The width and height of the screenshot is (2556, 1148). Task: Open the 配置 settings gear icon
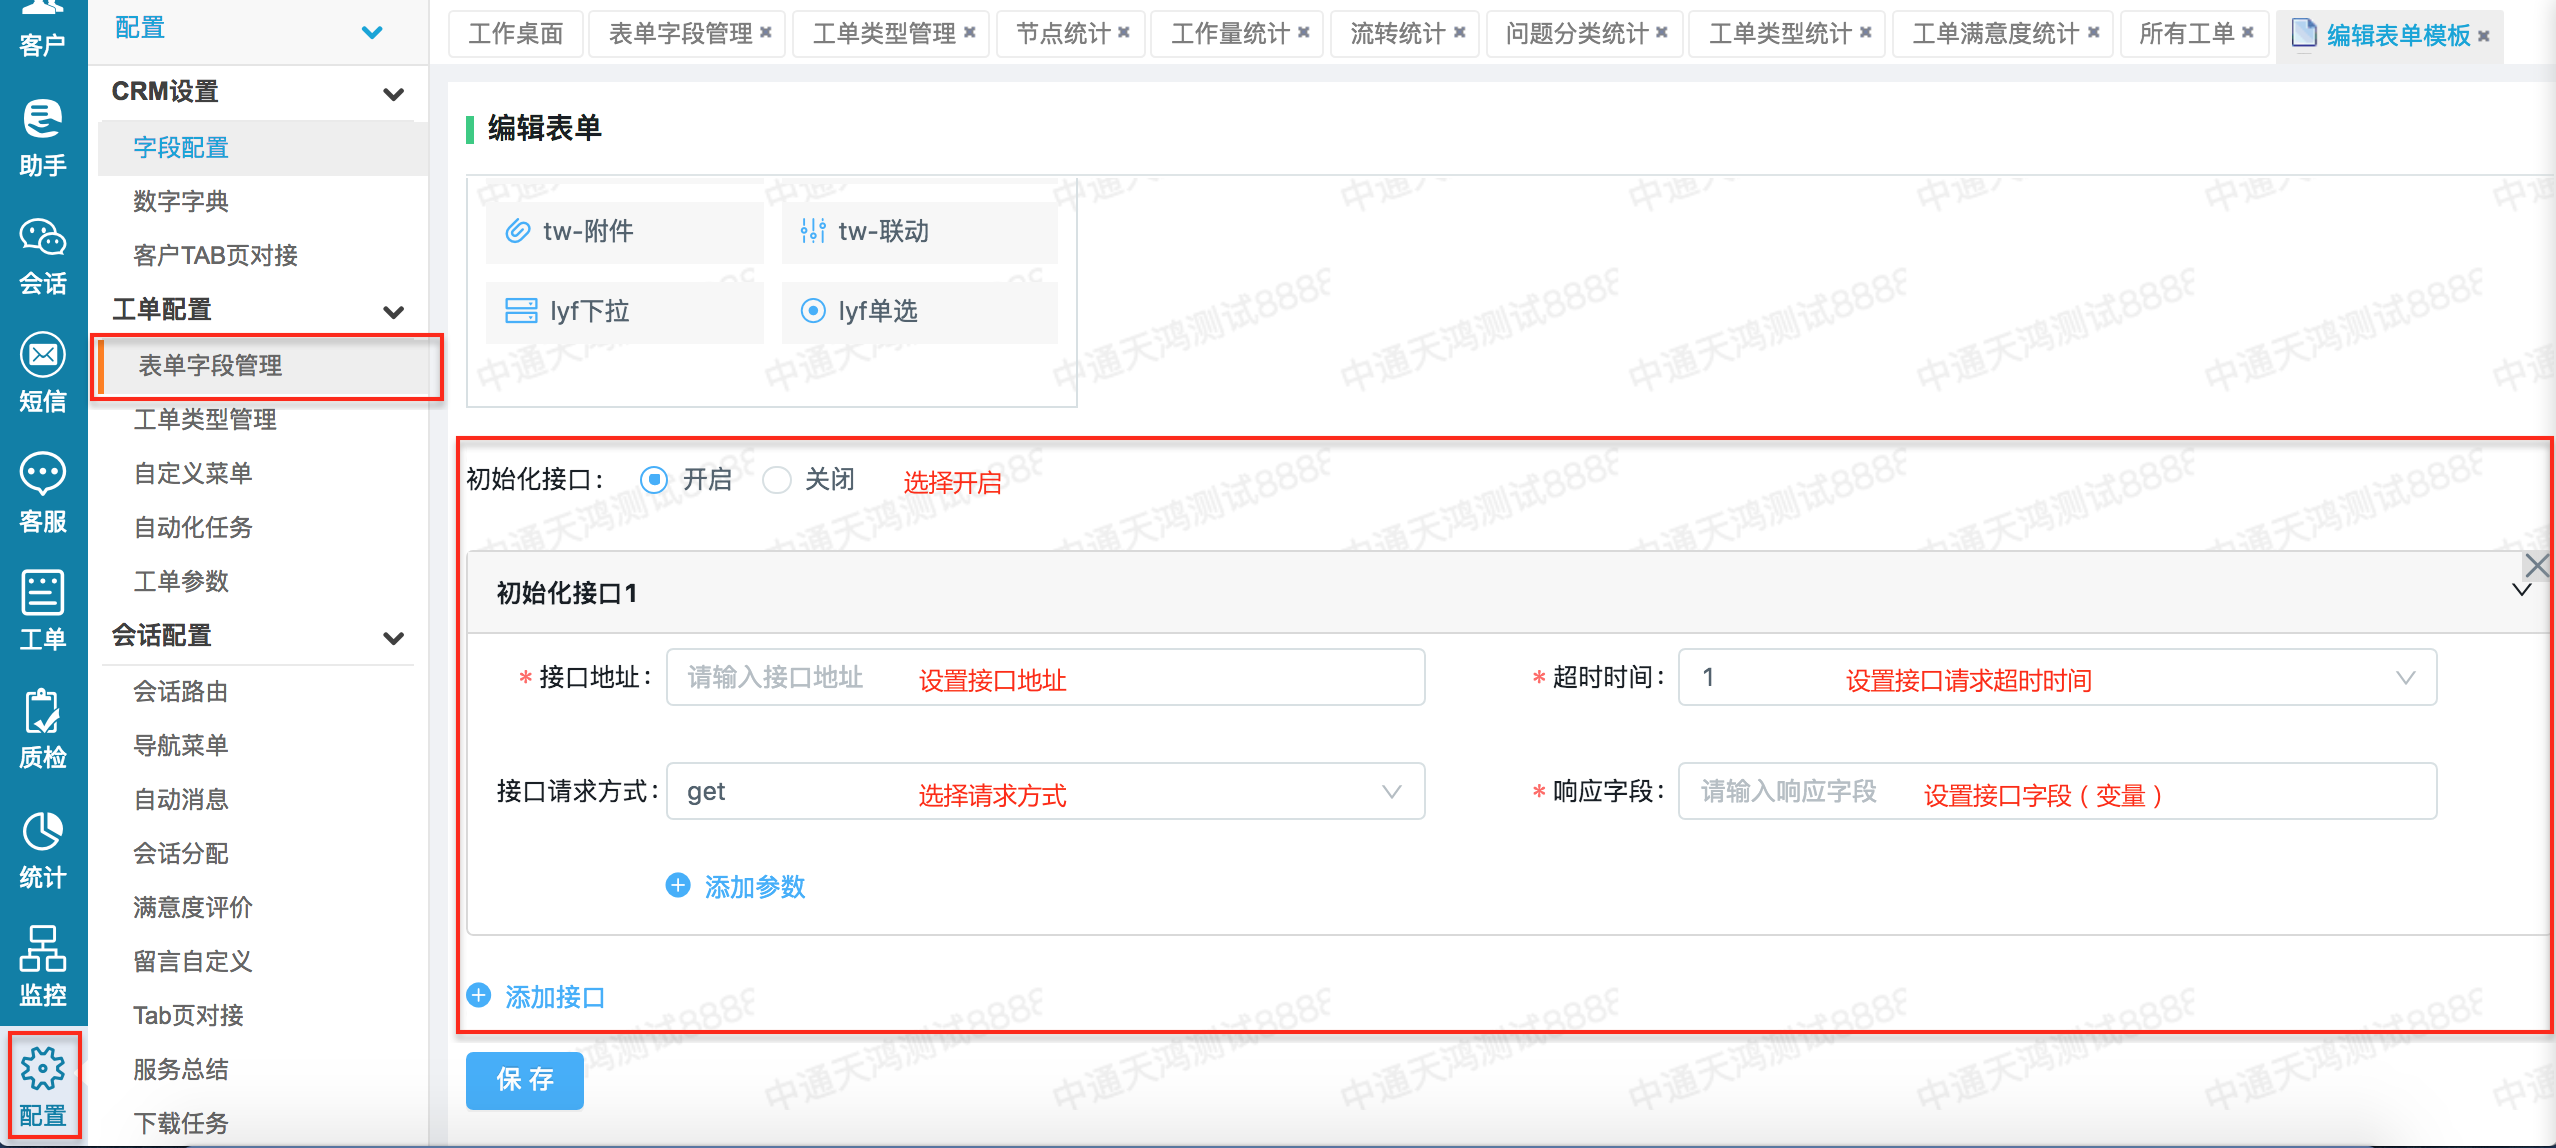[x=42, y=1070]
